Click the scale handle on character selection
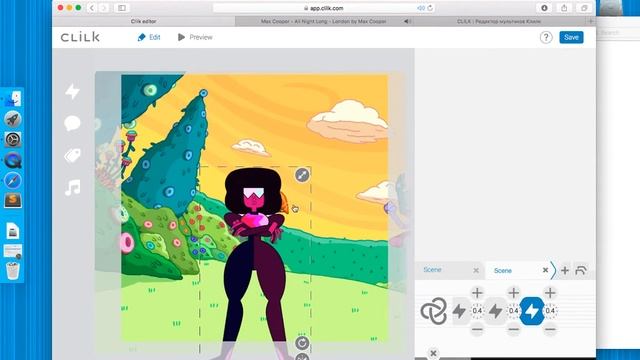The width and height of the screenshot is (640, 360). pos(302,175)
